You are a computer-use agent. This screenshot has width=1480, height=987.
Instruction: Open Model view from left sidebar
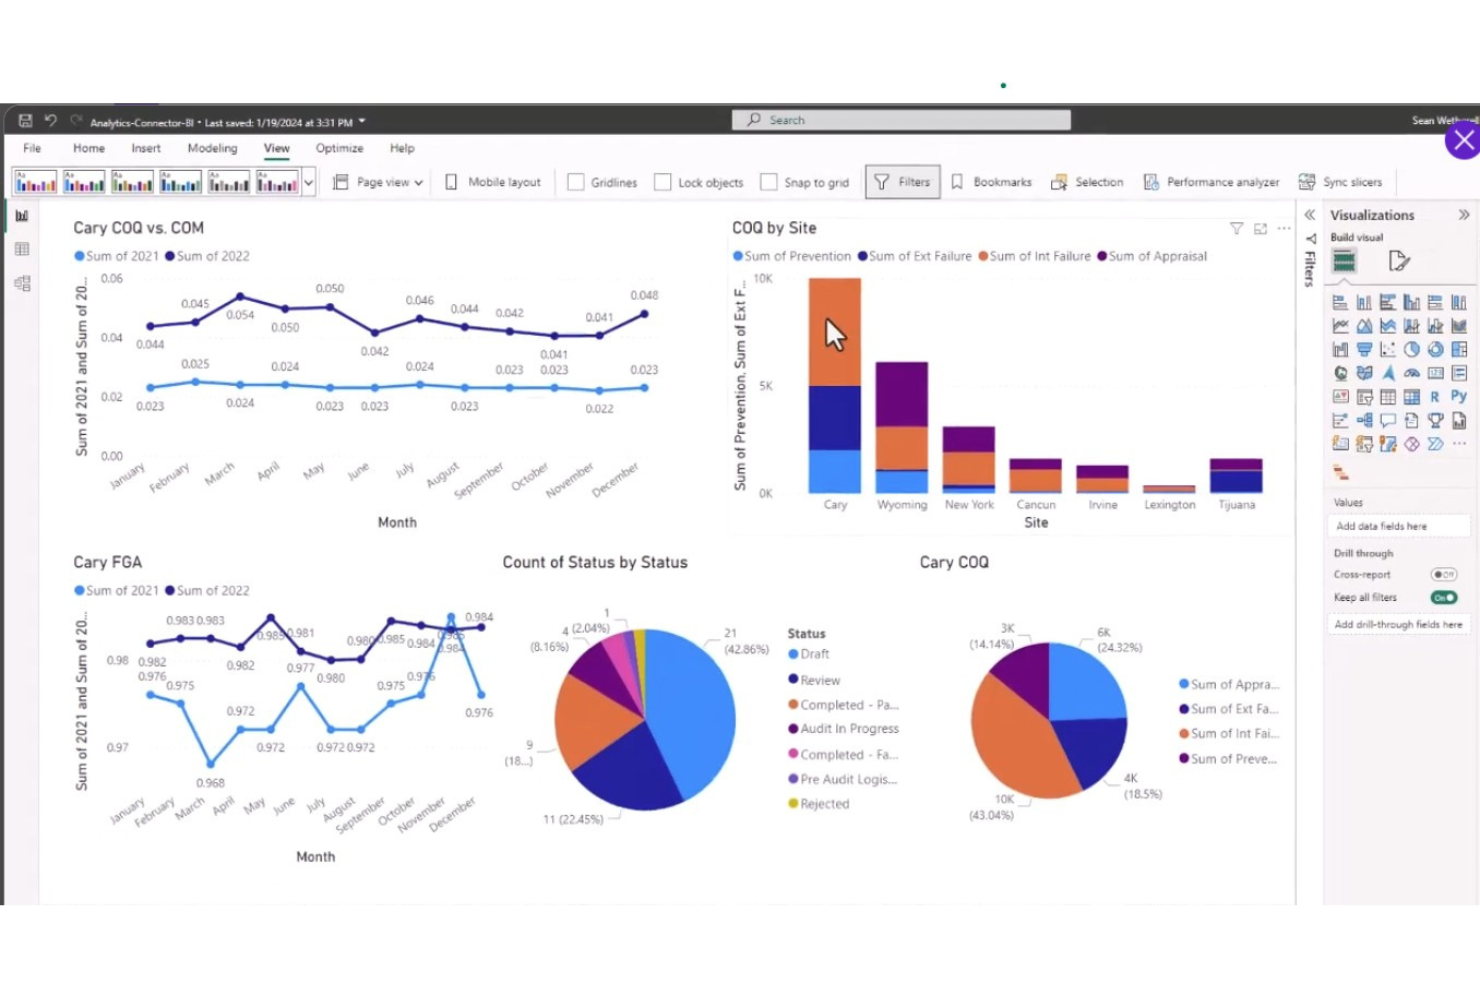[22, 283]
